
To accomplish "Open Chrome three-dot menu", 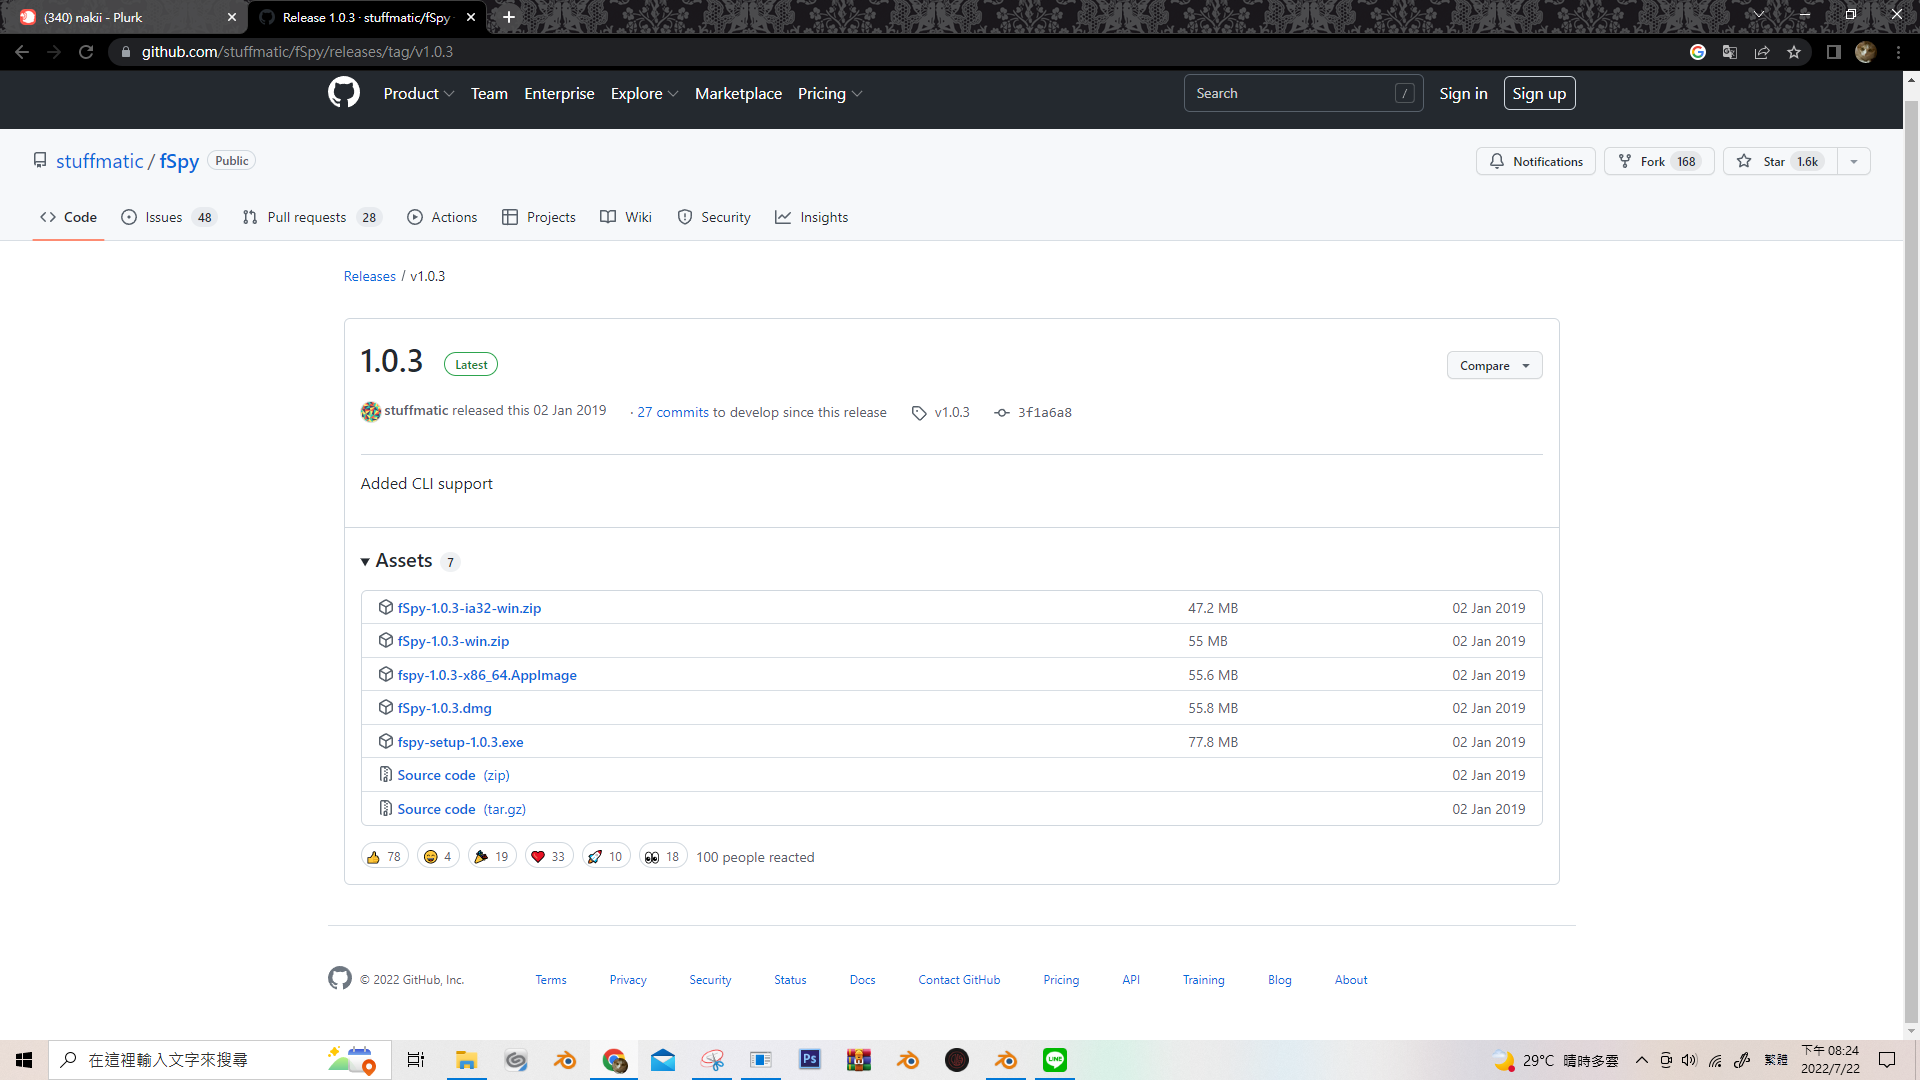I will click(x=1898, y=52).
